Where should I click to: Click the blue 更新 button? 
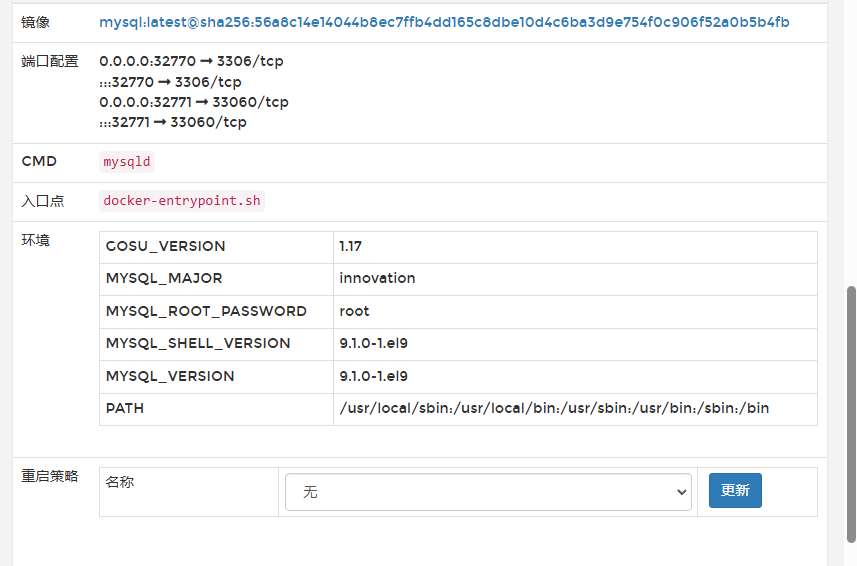735,491
